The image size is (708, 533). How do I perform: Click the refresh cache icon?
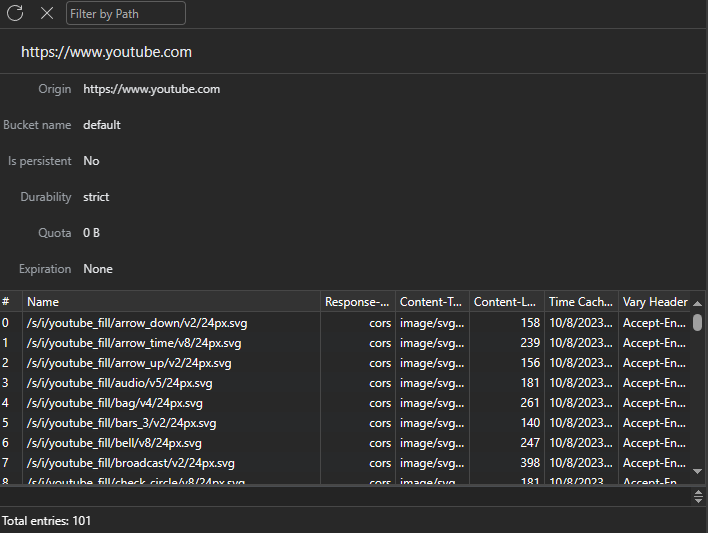15,13
